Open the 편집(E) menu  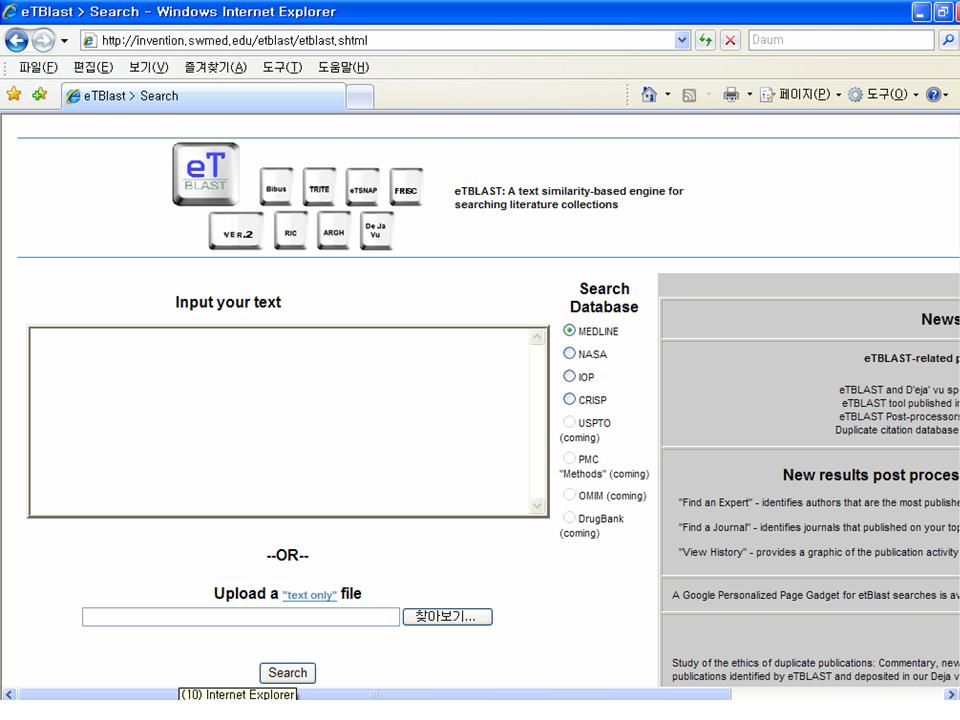click(x=93, y=67)
